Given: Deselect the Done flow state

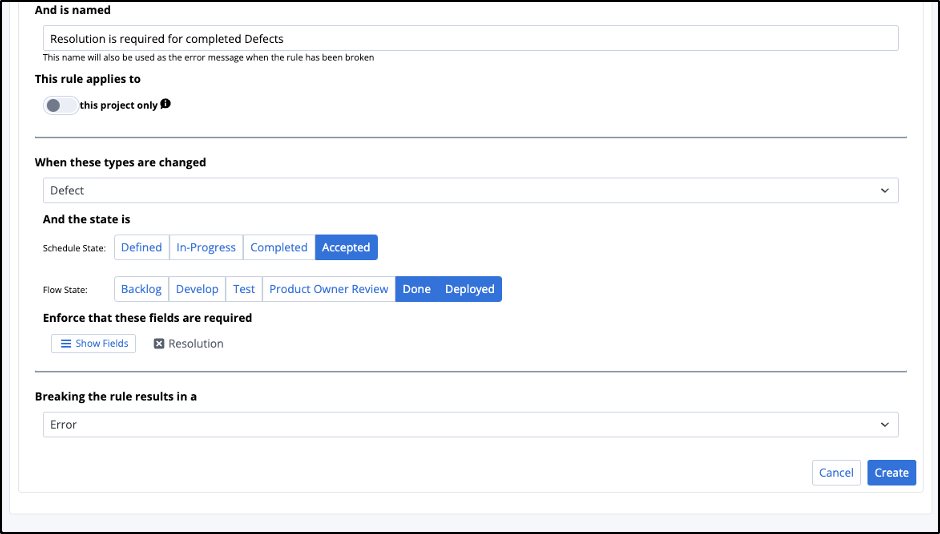Looking at the screenshot, I should pos(416,289).
